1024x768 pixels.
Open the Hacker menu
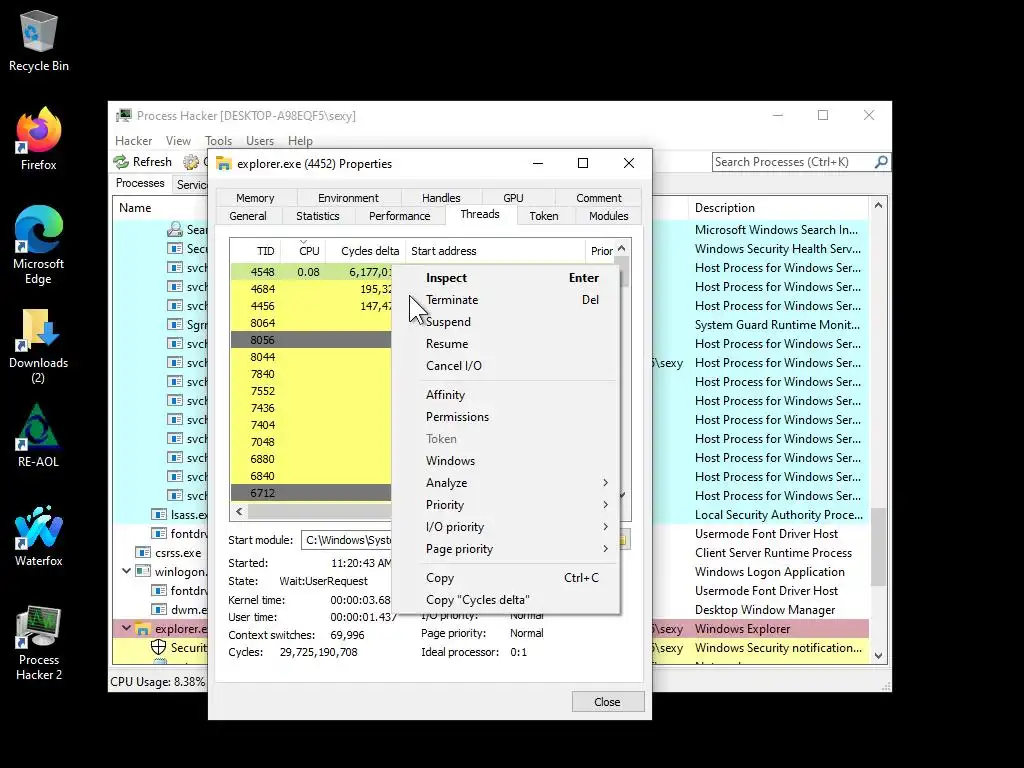coord(133,141)
